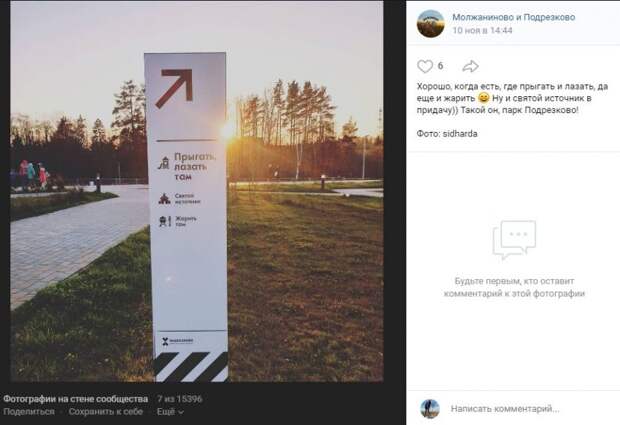Open the Молжаниново и Подрезково community link
The height and width of the screenshot is (425, 620).
coord(514,17)
